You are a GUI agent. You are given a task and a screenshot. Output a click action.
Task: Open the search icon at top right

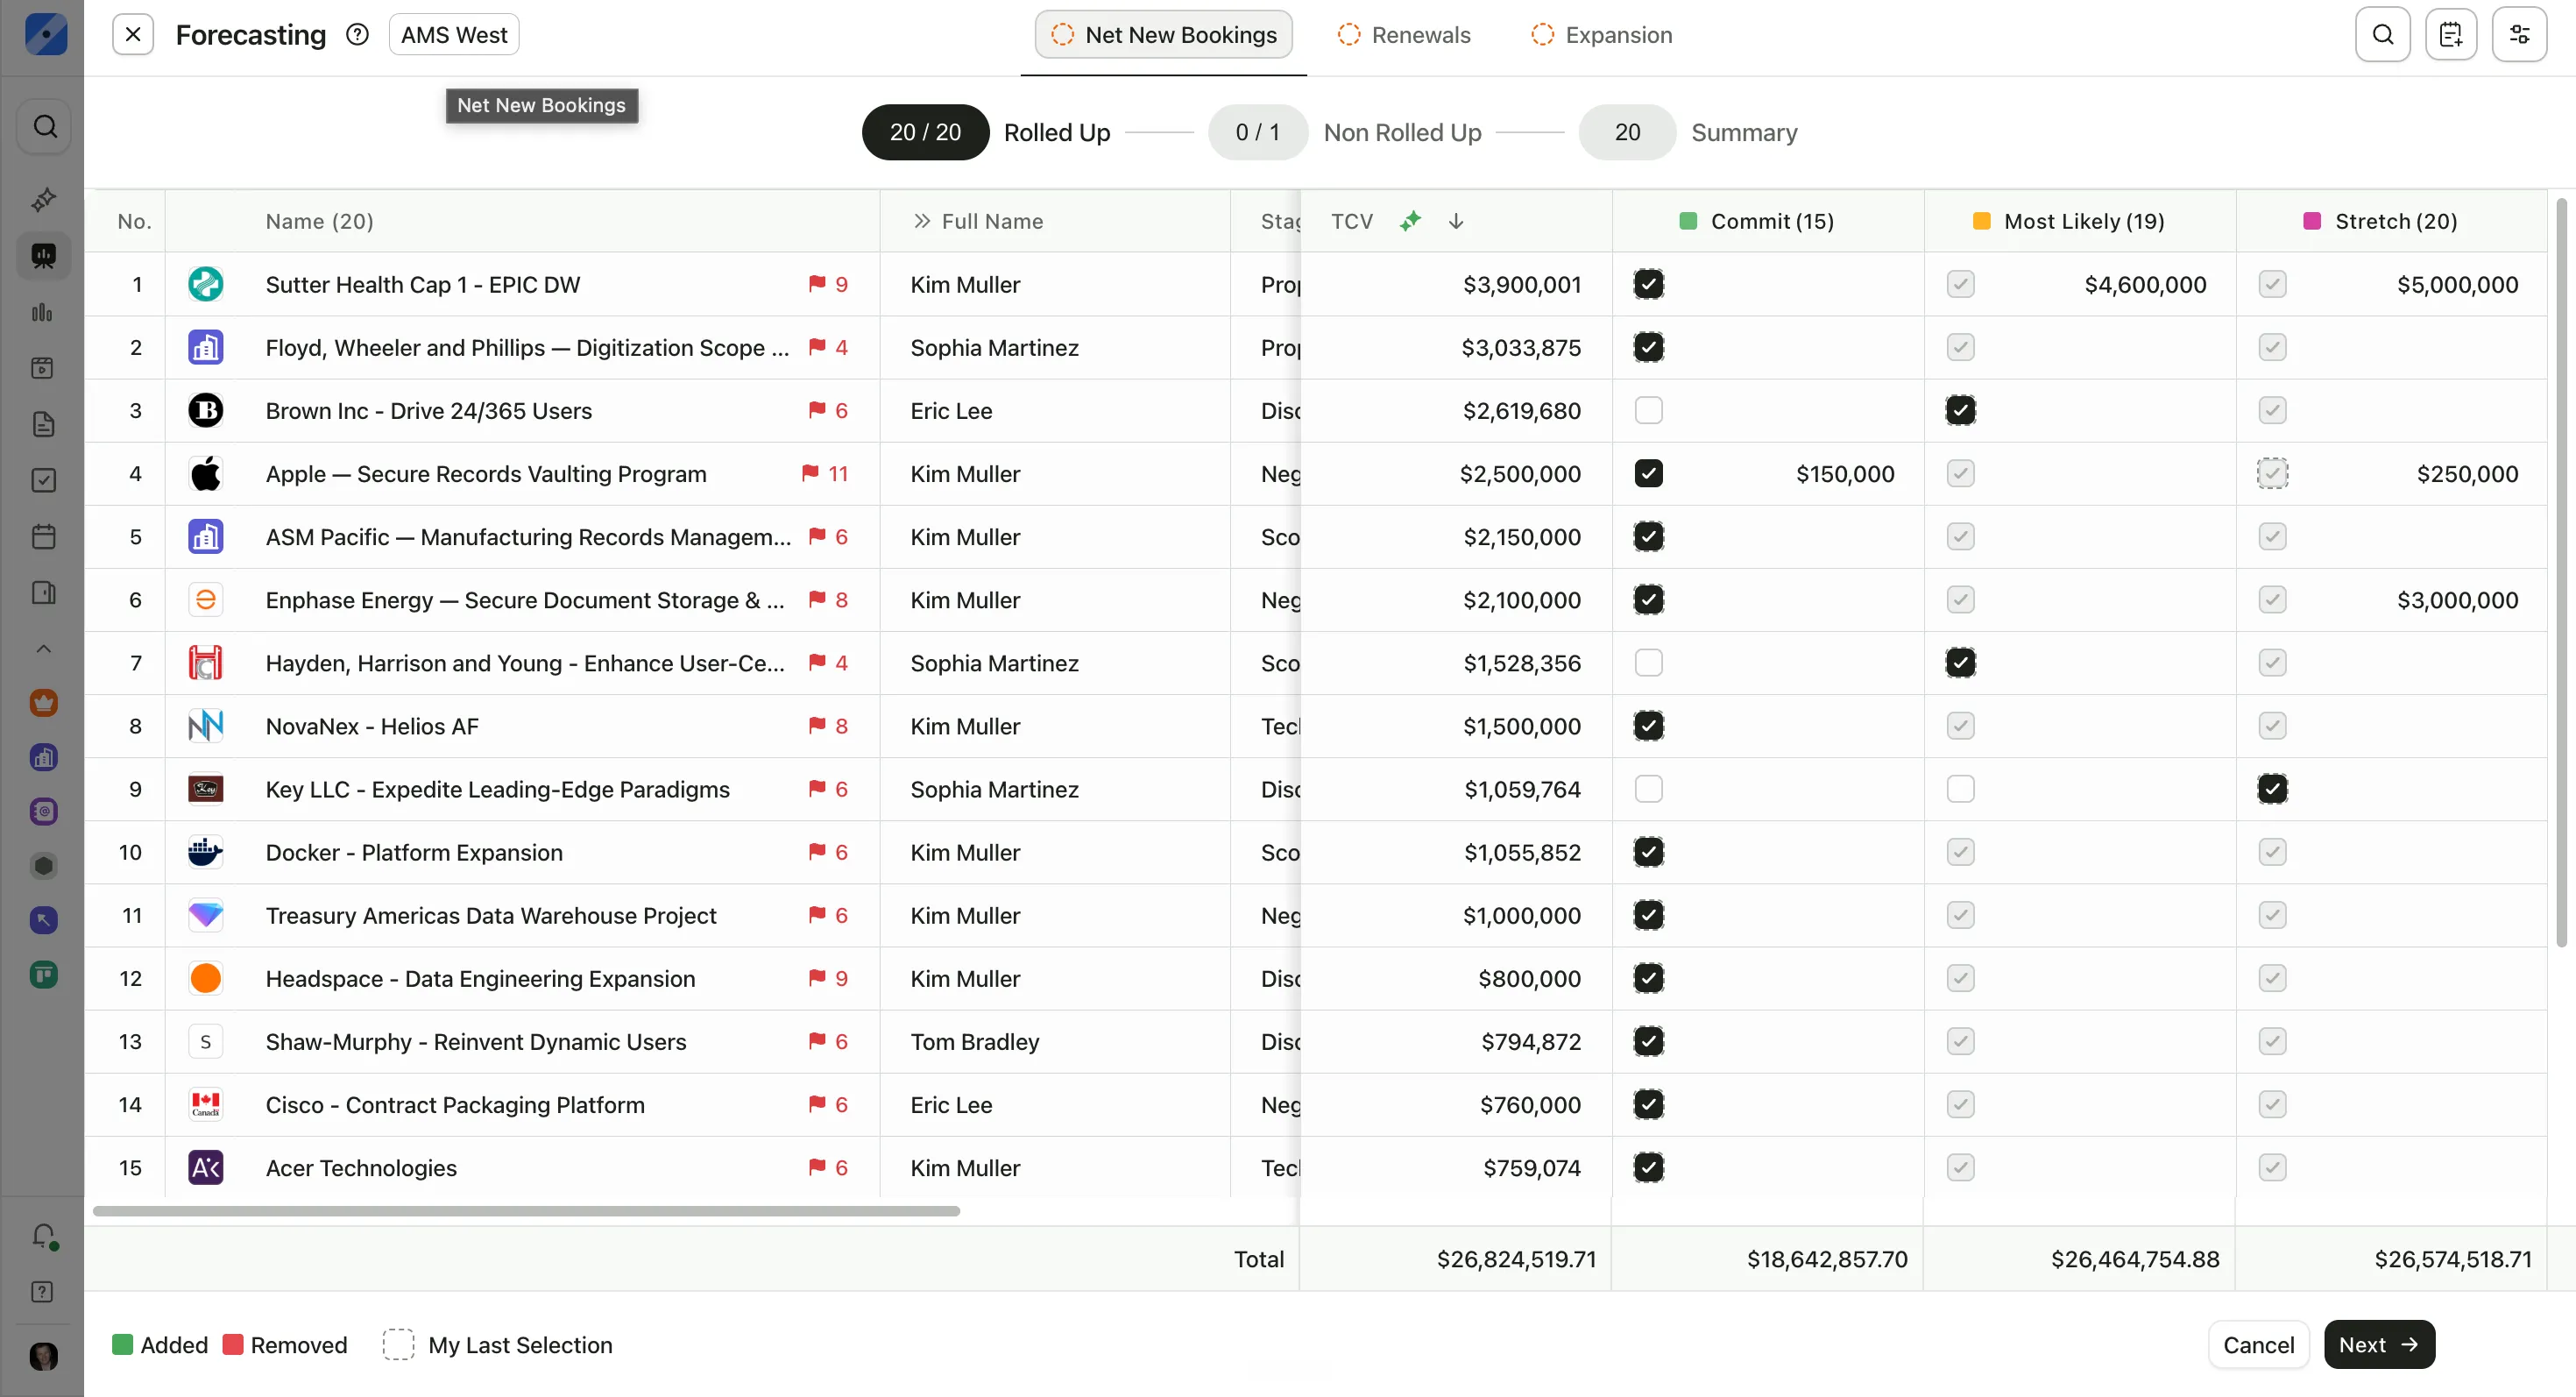(x=2383, y=35)
